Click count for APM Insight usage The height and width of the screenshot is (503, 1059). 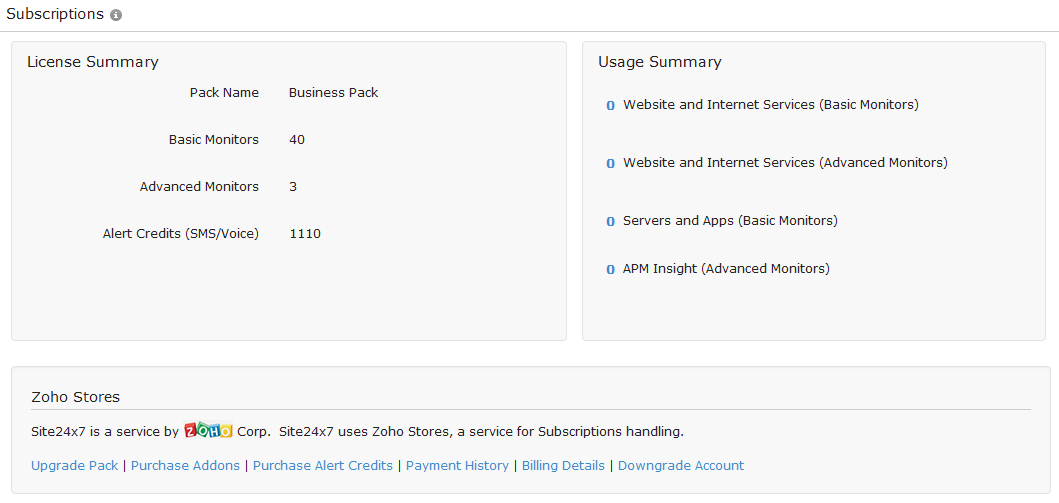(x=610, y=270)
